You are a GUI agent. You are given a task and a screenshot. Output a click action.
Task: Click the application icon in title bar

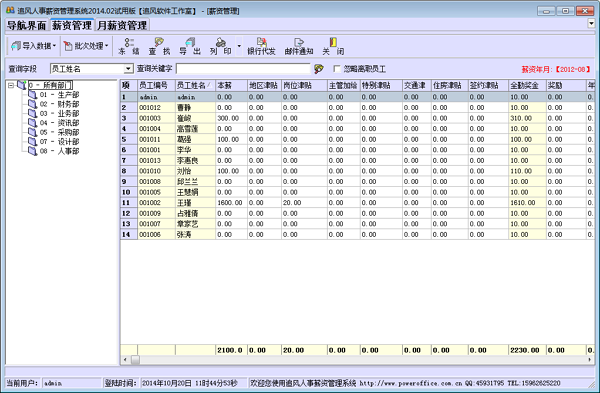(x=10, y=10)
